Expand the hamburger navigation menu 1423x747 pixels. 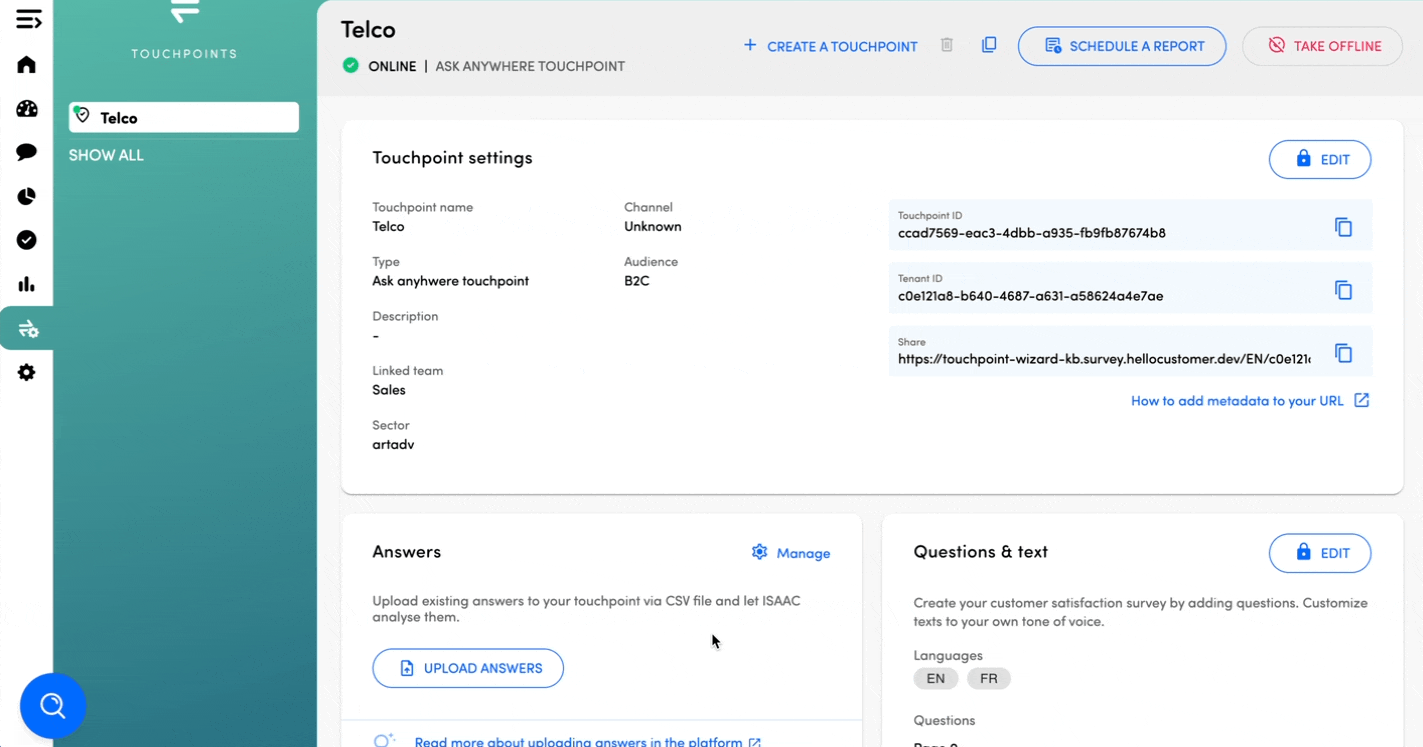[28, 19]
